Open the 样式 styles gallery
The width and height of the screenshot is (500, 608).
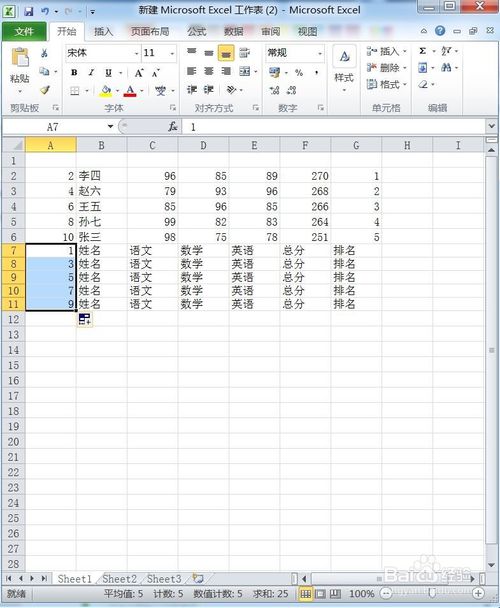pyautogui.click(x=344, y=70)
